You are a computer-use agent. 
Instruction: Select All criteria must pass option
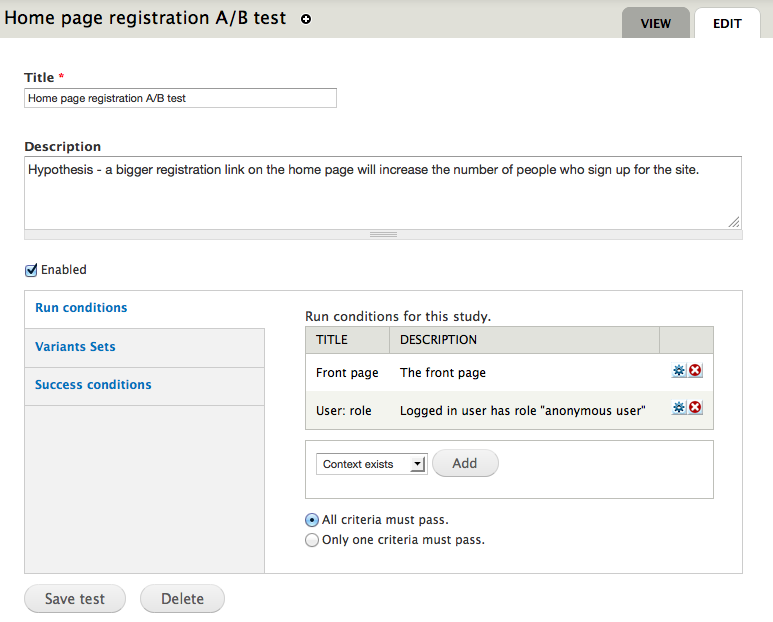point(312,520)
